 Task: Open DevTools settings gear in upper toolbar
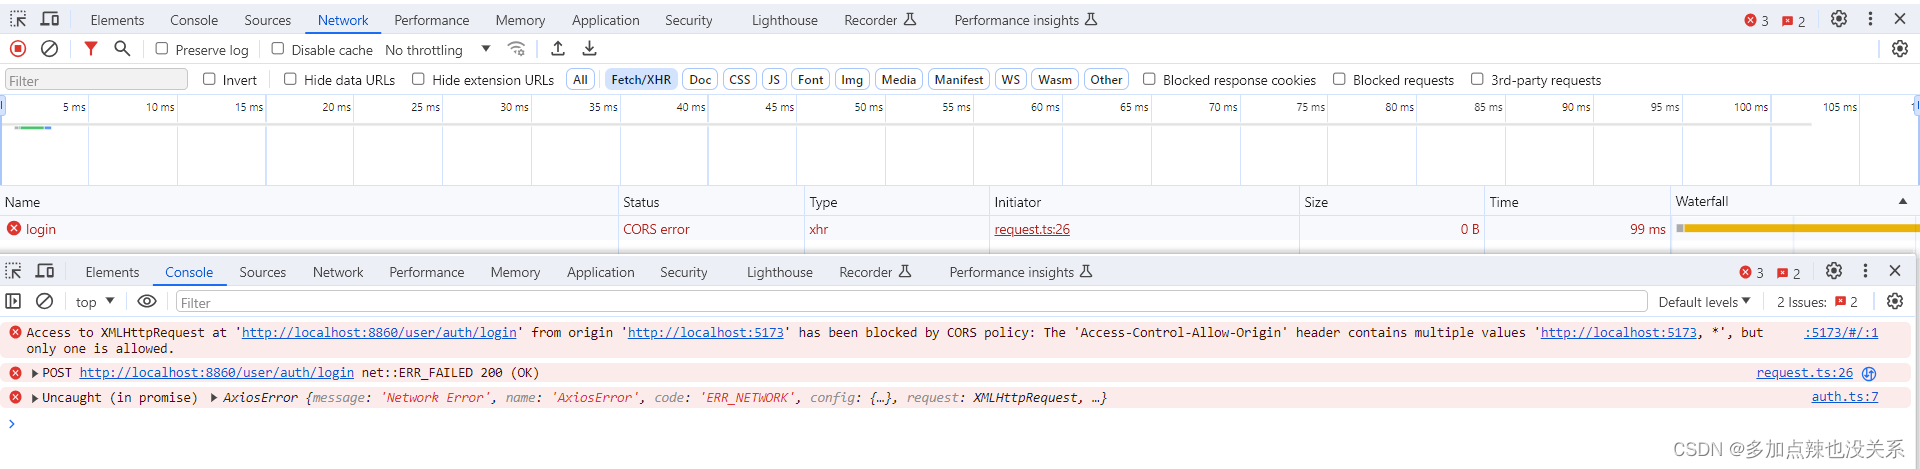(1839, 19)
